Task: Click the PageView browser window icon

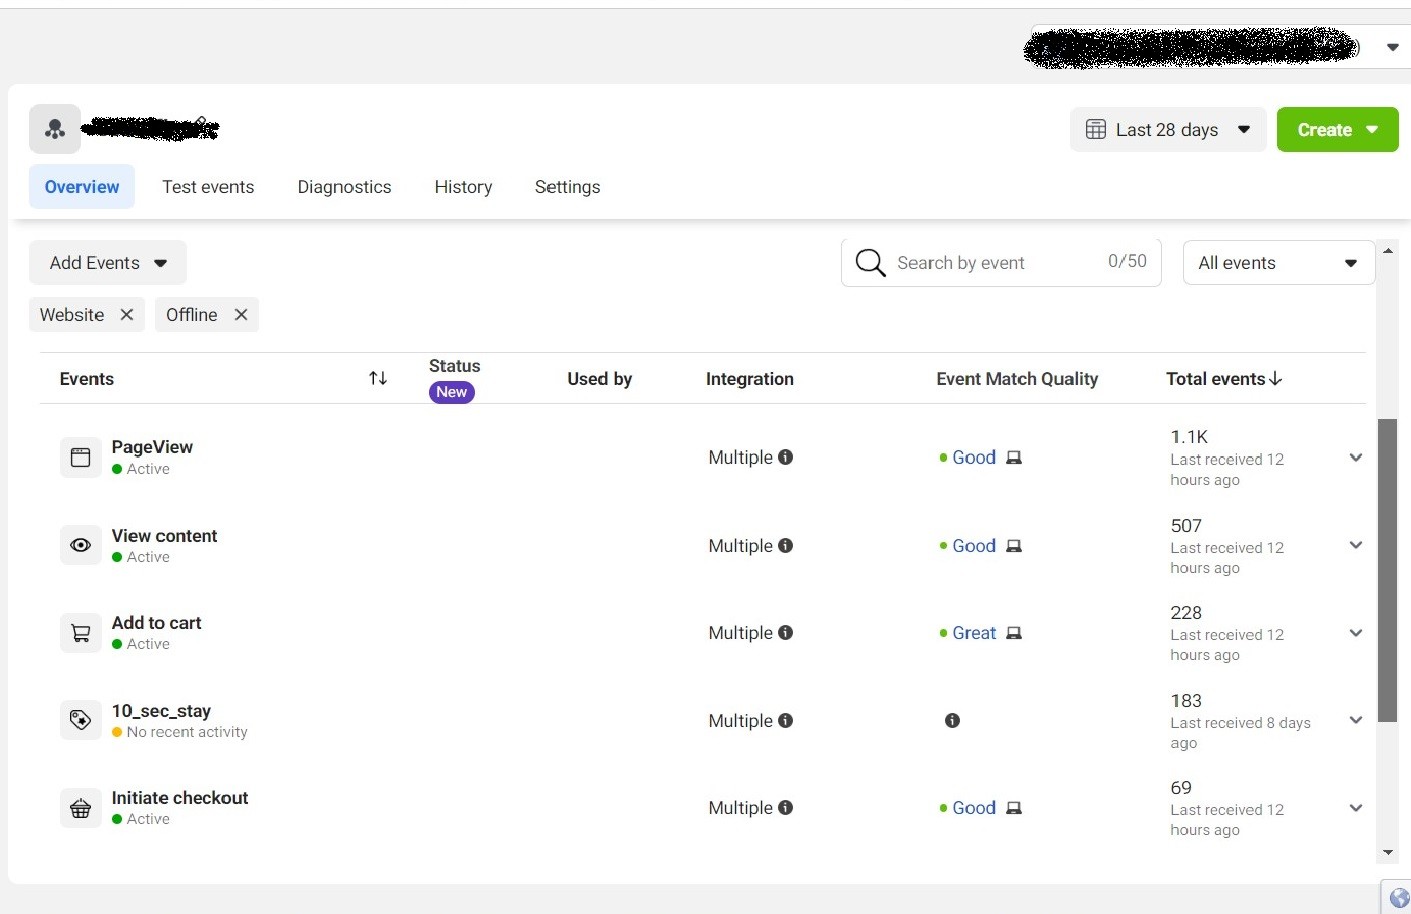Action: [80, 458]
